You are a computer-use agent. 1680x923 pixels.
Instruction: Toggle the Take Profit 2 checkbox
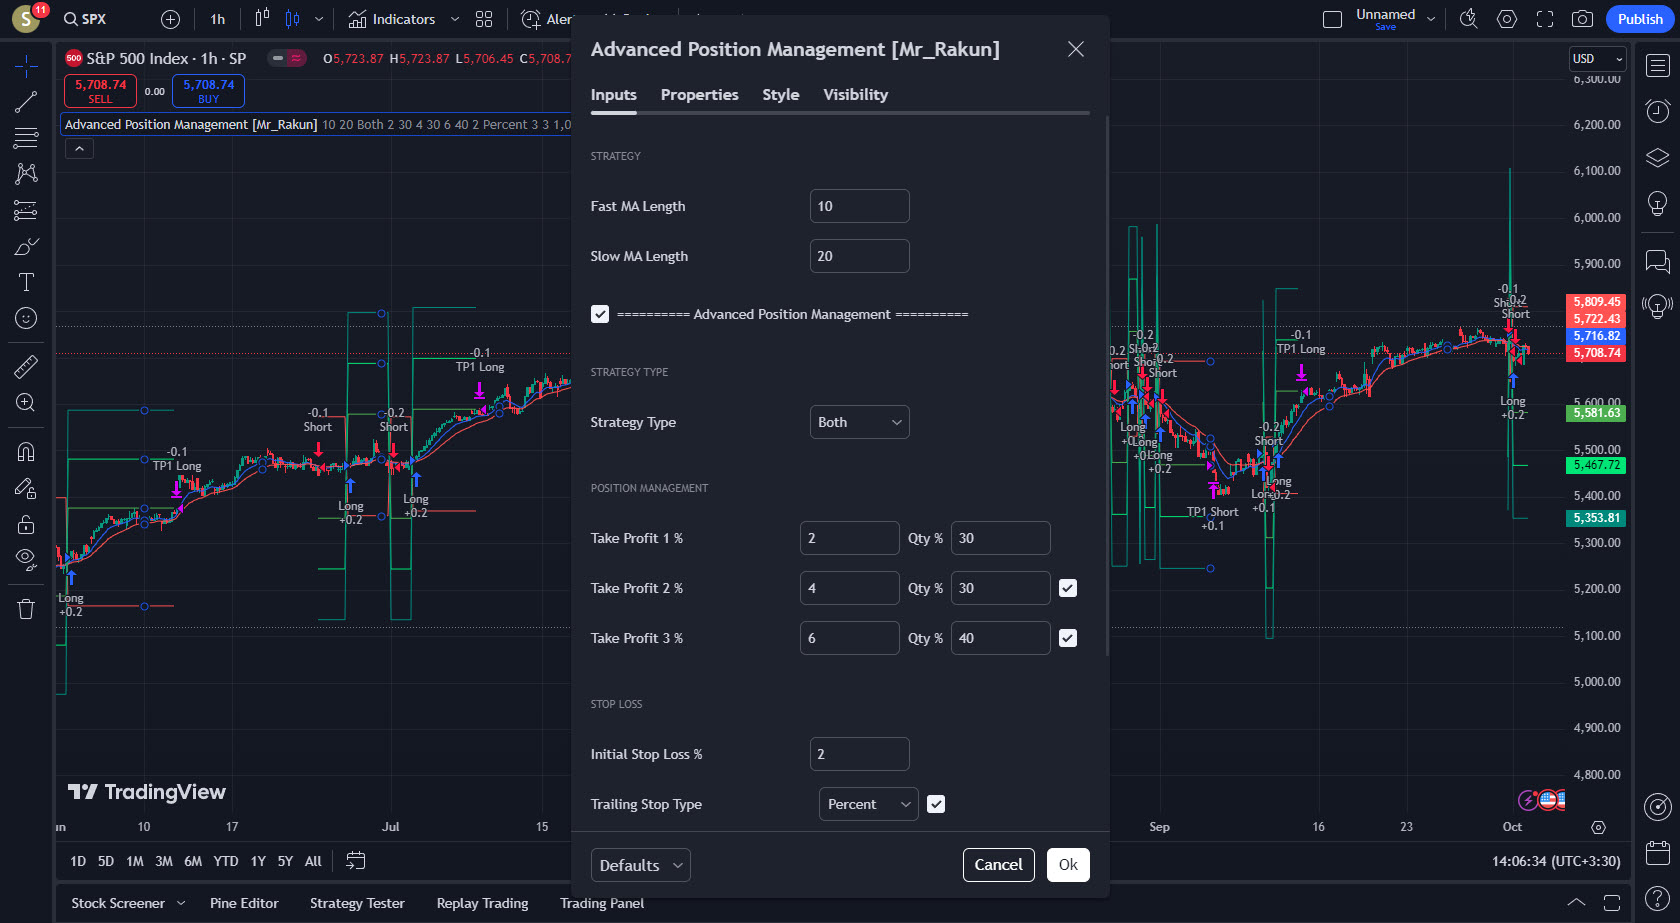(1068, 588)
